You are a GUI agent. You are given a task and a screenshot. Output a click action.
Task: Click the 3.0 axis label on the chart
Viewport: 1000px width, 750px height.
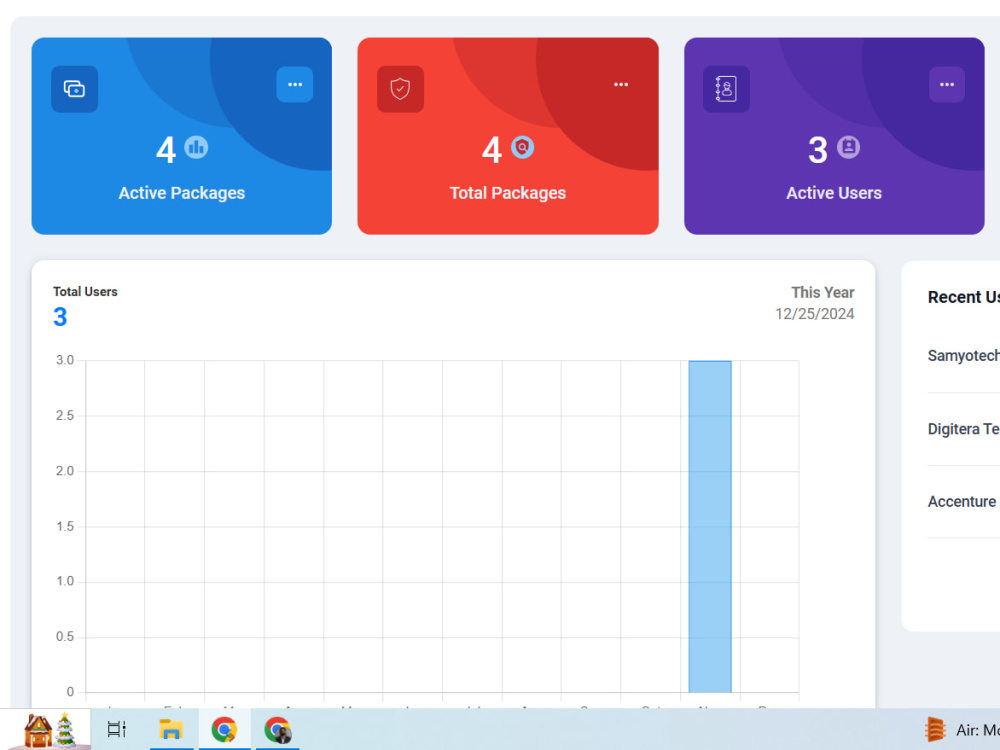point(65,360)
